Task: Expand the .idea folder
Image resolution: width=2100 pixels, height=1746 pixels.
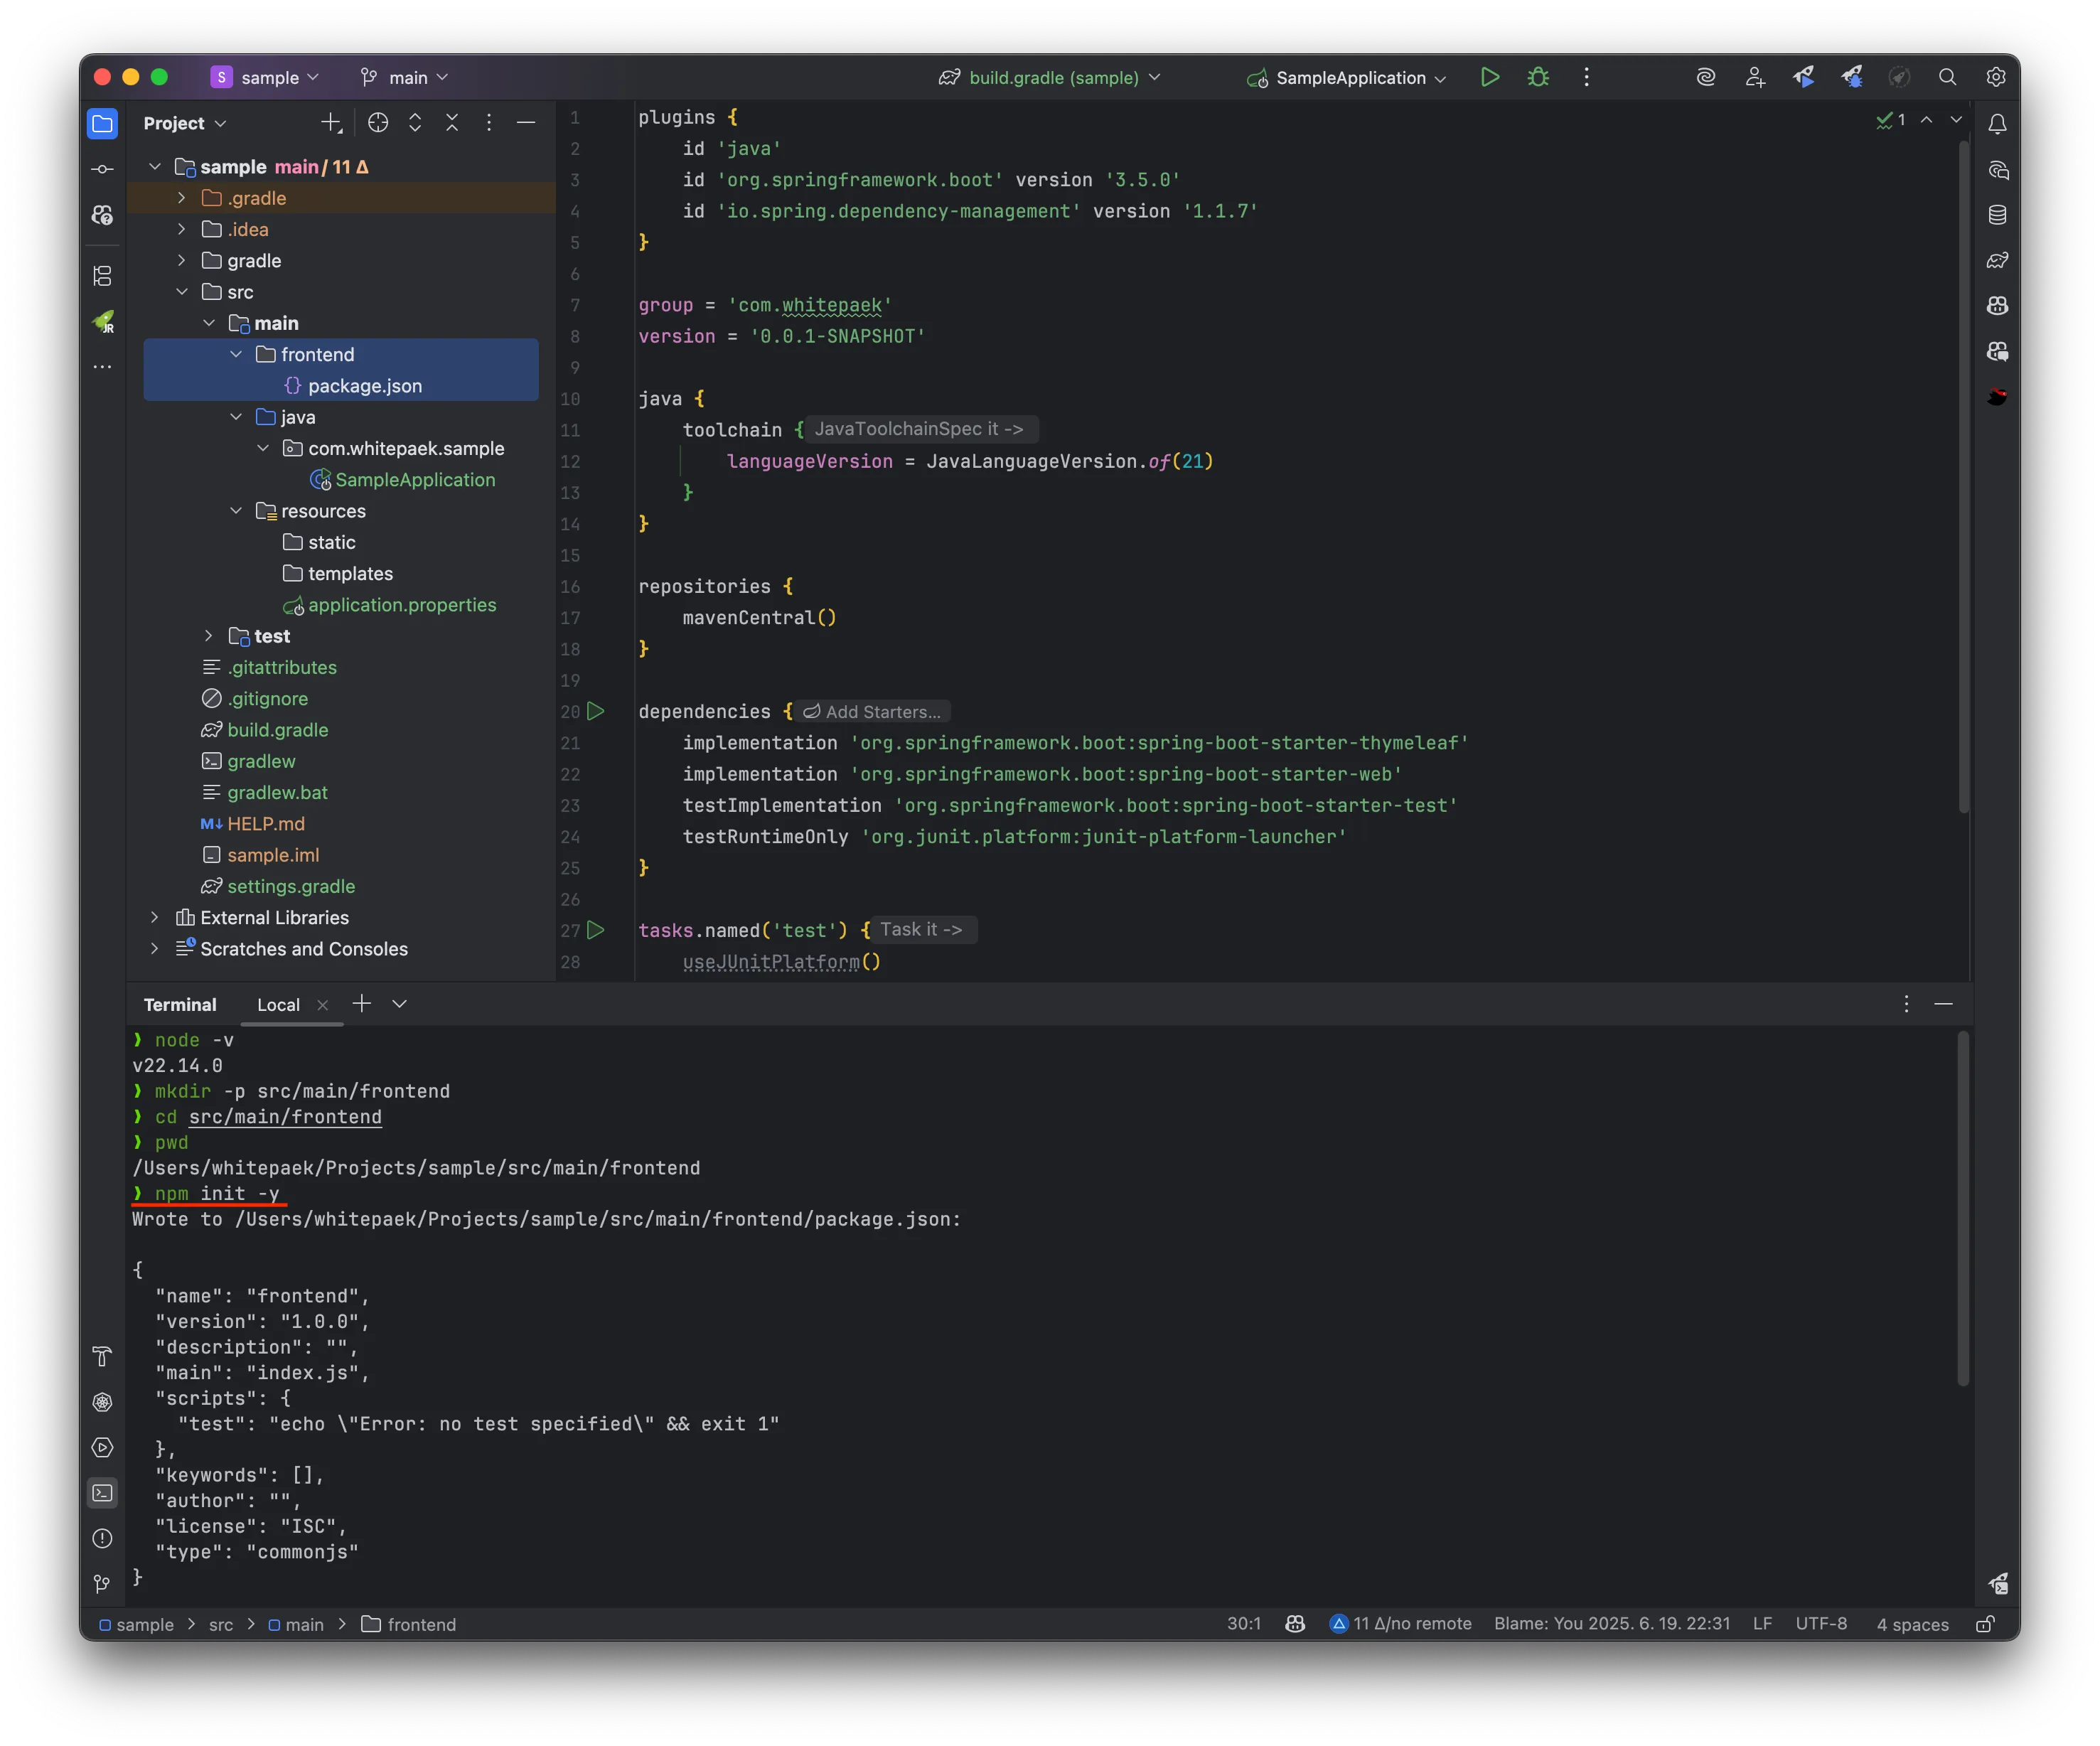Action: click(x=181, y=229)
